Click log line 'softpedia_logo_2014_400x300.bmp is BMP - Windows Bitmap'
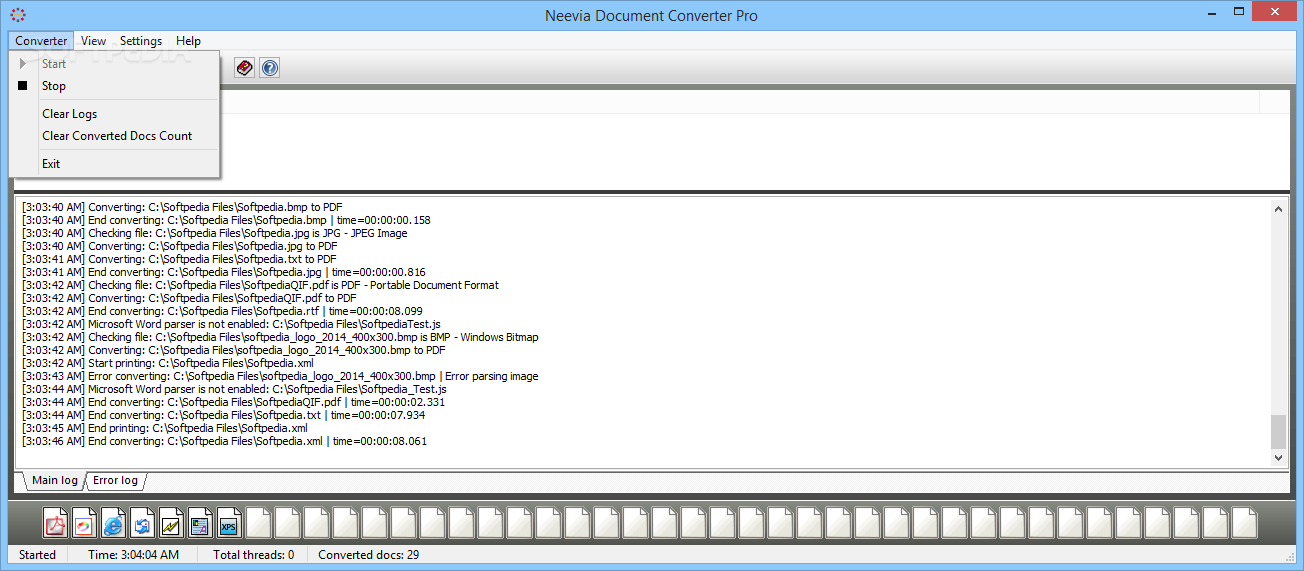This screenshot has width=1304, height=571. coord(280,337)
